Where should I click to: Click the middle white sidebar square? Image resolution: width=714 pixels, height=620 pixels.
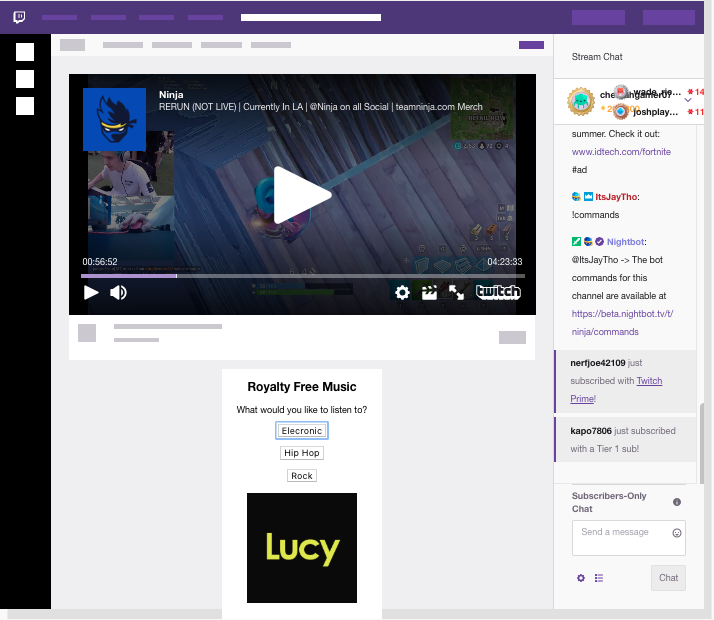point(25,79)
